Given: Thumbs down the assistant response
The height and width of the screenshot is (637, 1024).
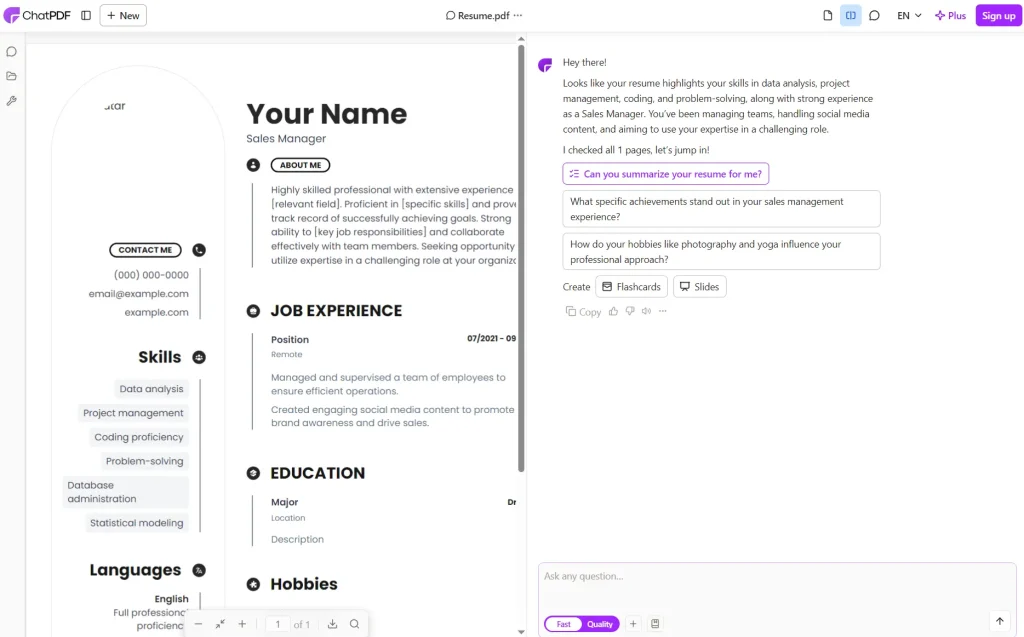Looking at the screenshot, I should pyautogui.click(x=630, y=311).
